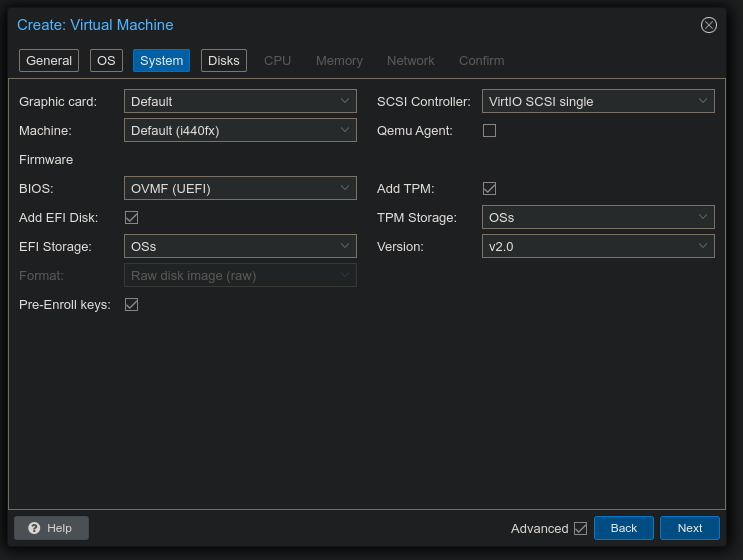Toggle the Add EFI Disk checkbox
The height and width of the screenshot is (560, 743).
tap(131, 217)
